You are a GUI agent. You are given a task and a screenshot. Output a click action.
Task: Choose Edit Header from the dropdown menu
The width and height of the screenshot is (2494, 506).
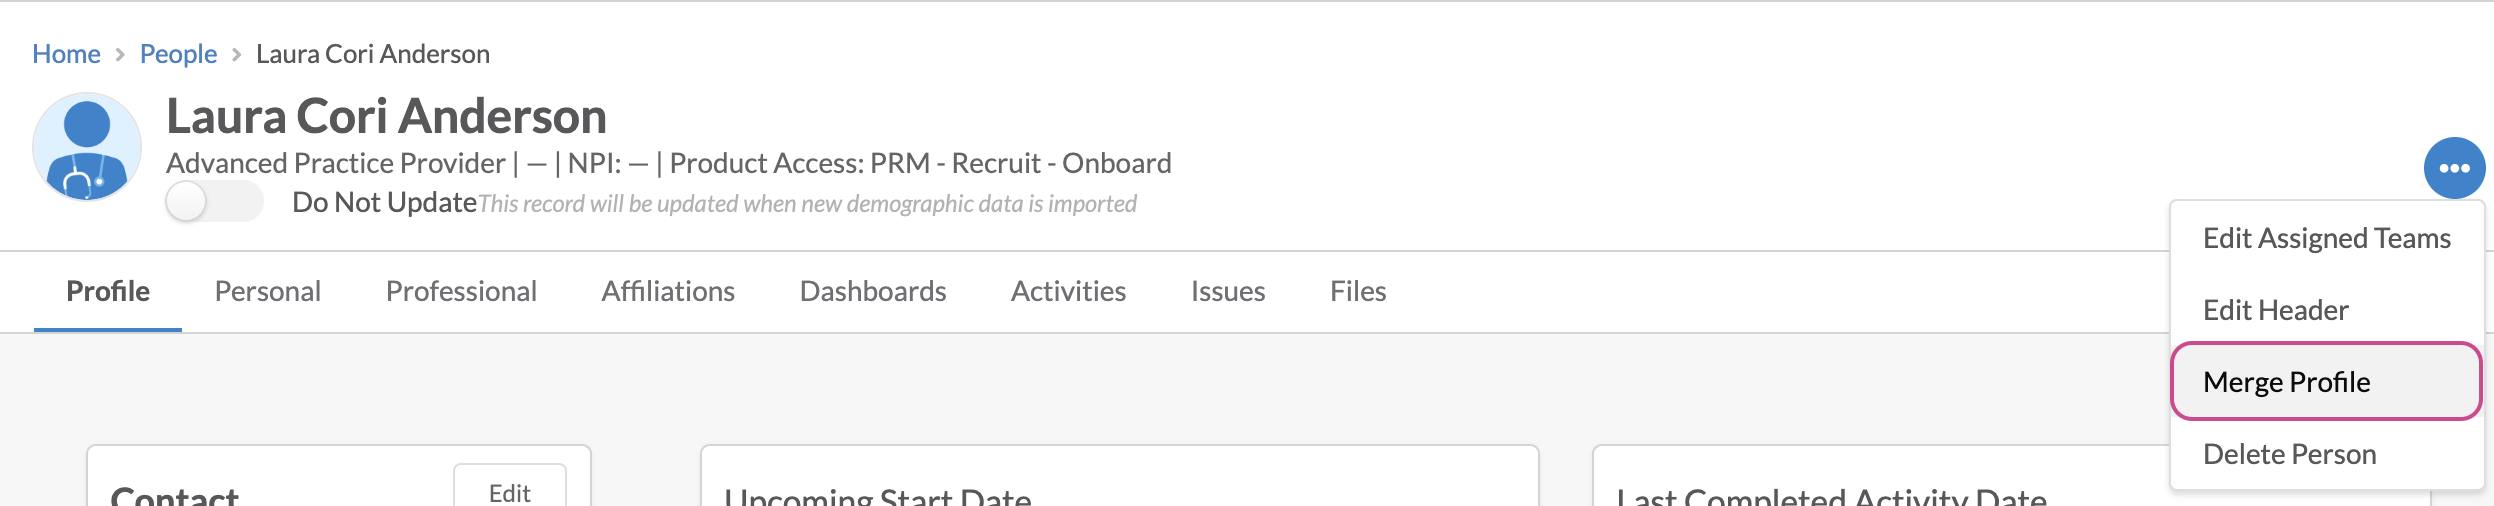[x=2275, y=310]
